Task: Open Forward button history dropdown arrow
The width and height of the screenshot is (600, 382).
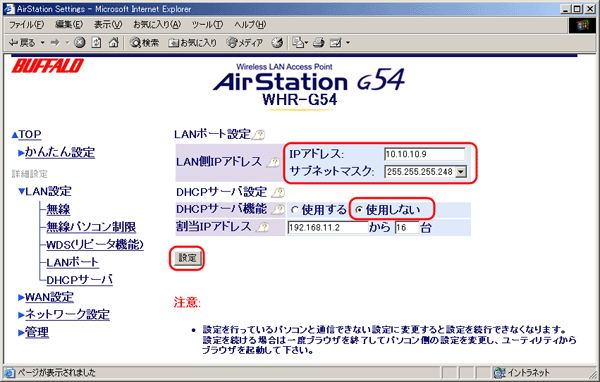Action: click(x=67, y=42)
